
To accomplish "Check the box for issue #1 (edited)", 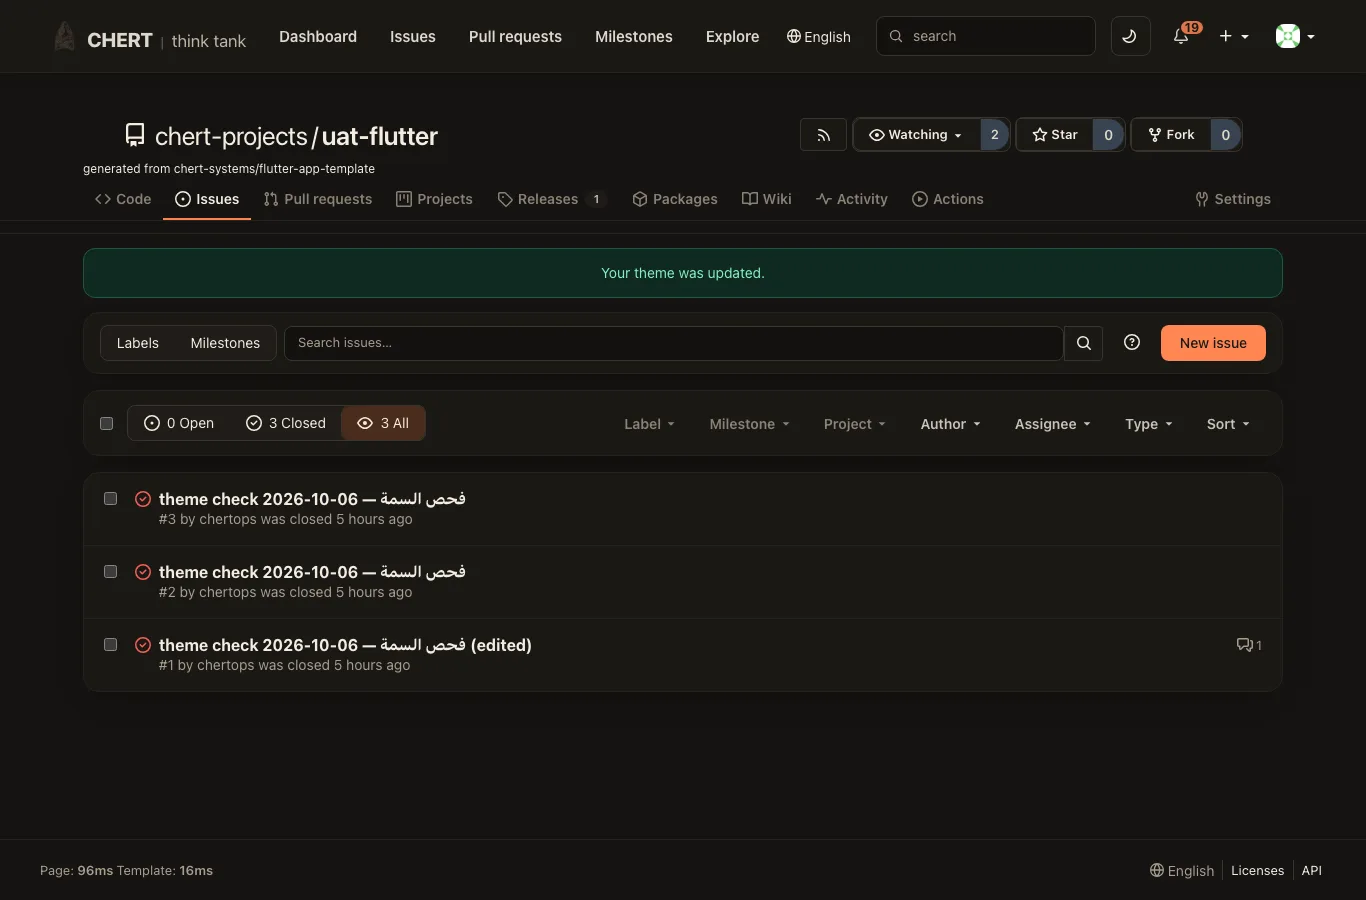I will coord(111,645).
